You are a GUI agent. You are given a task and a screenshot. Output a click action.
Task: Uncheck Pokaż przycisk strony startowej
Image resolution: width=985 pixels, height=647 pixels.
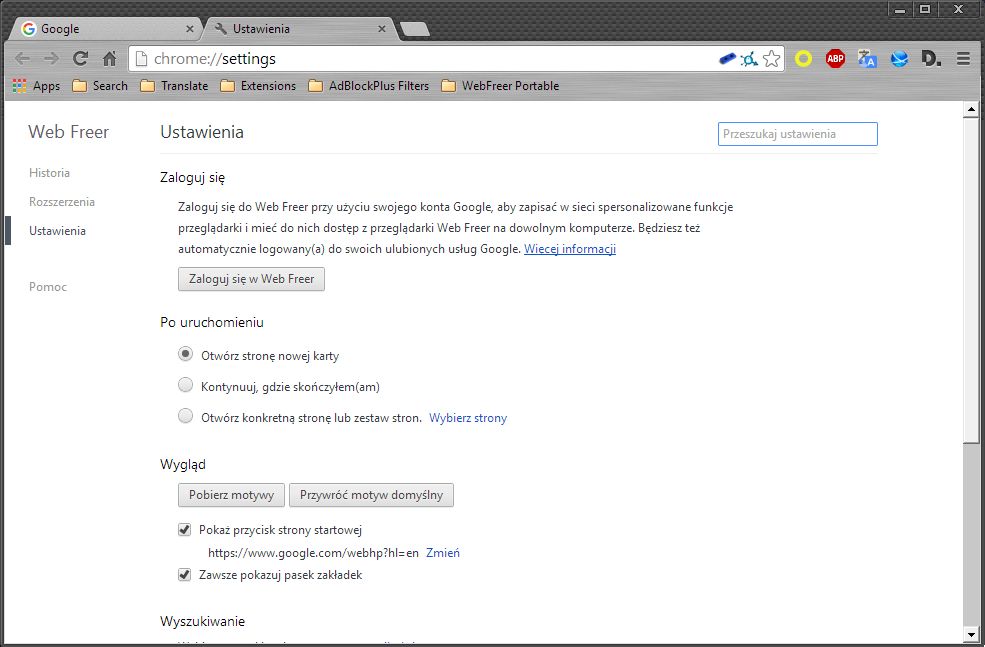(185, 529)
